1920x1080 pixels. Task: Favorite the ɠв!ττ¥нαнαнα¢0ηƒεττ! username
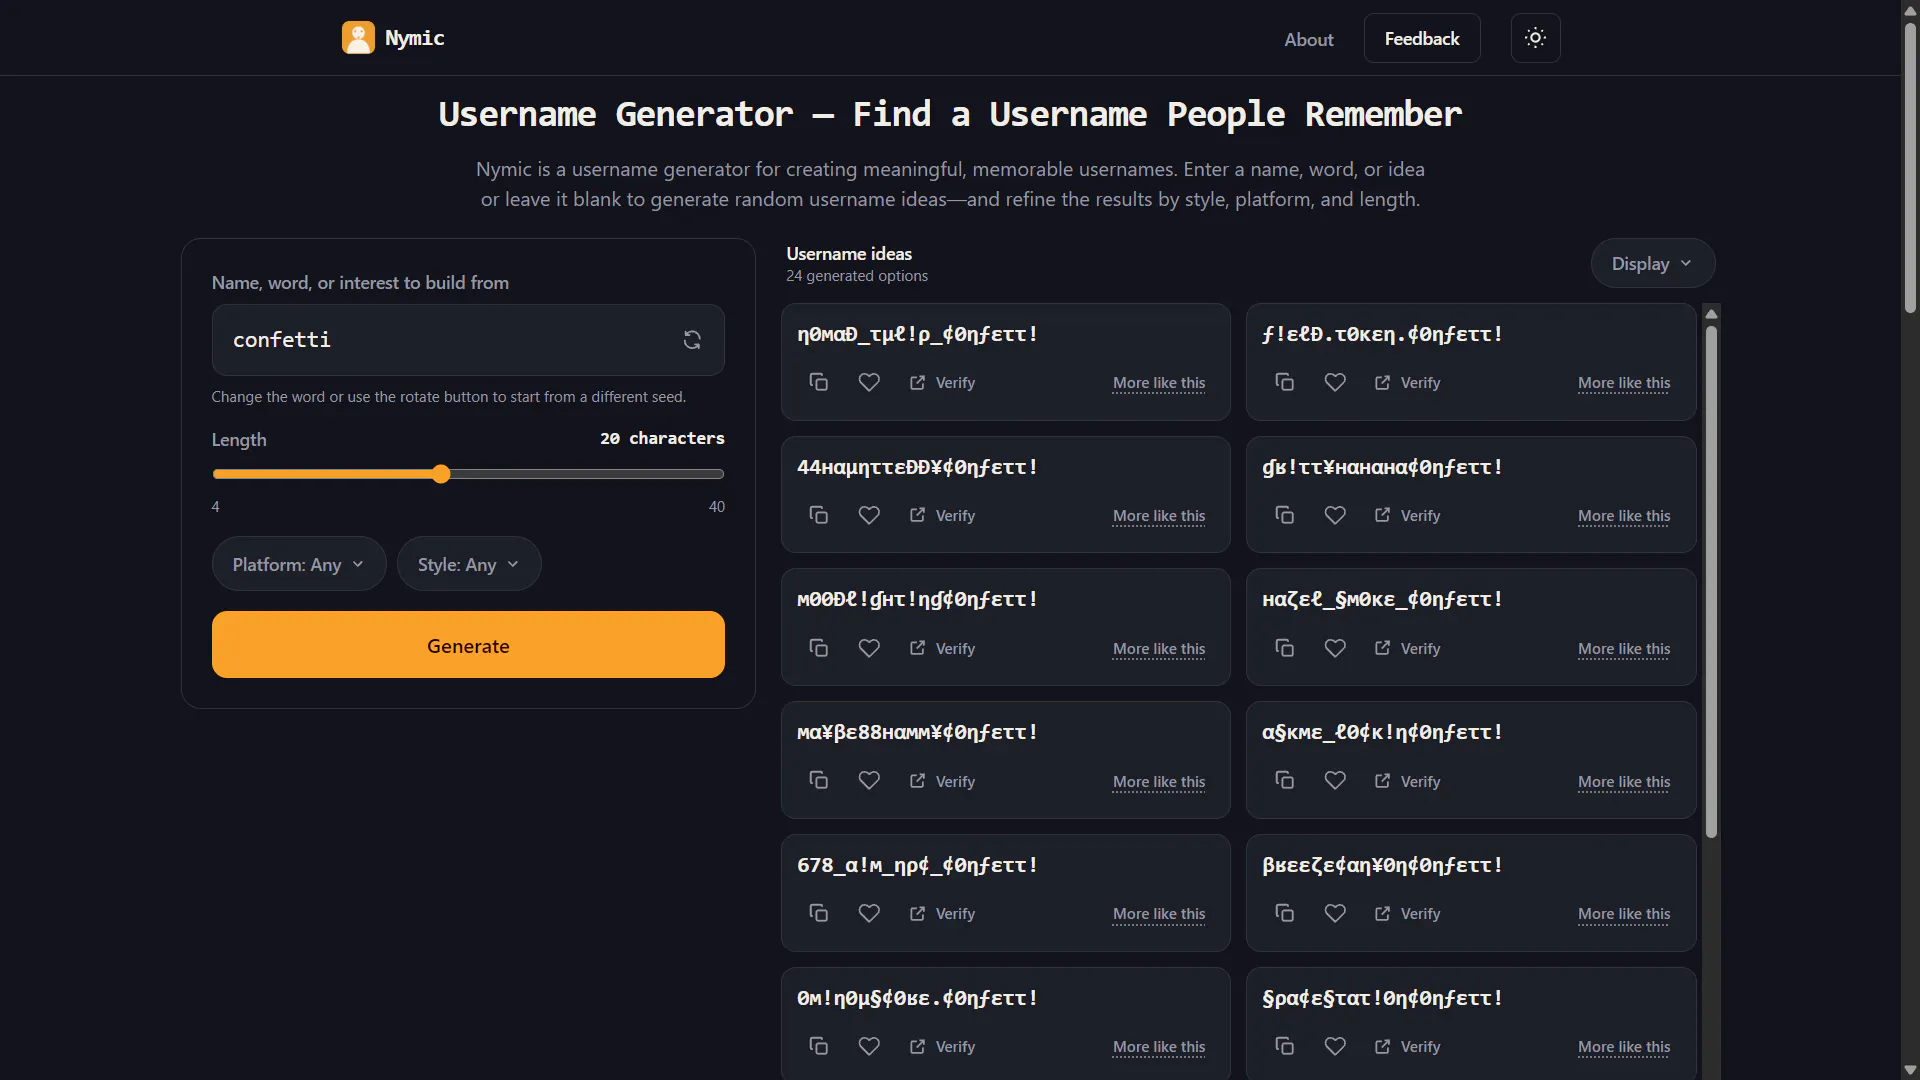click(x=1335, y=516)
